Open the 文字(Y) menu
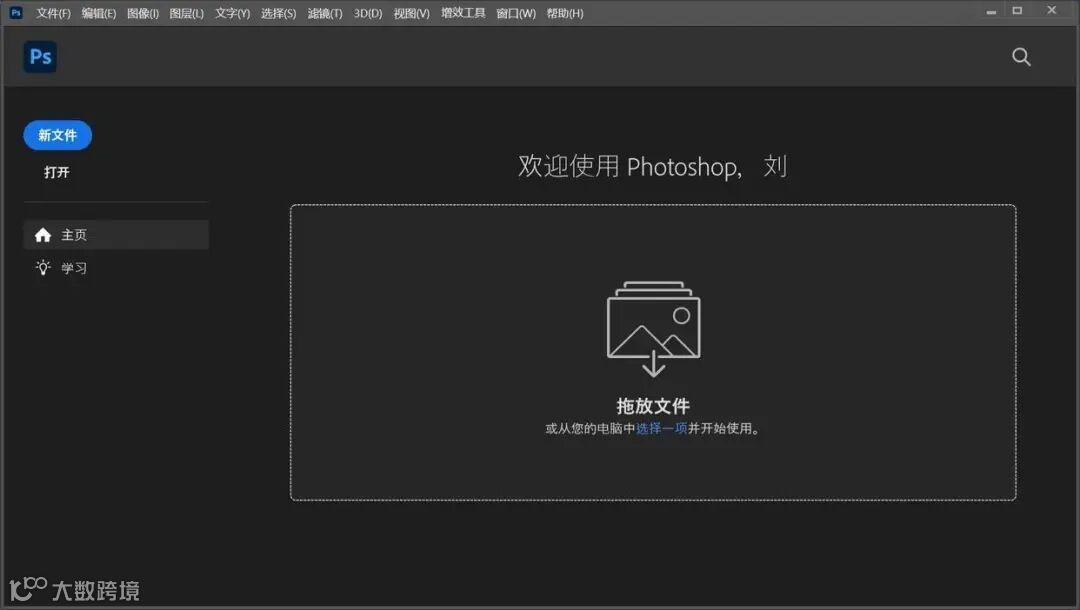 coord(232,13)
